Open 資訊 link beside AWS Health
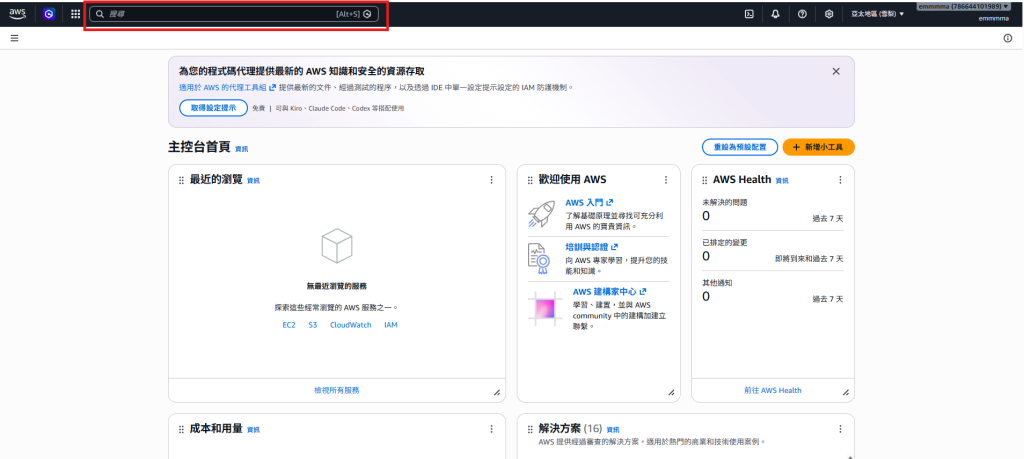 [782, 181]
